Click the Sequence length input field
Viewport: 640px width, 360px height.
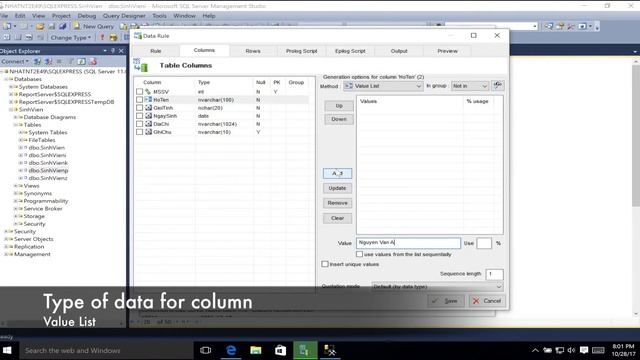click(x=494, y=274)
